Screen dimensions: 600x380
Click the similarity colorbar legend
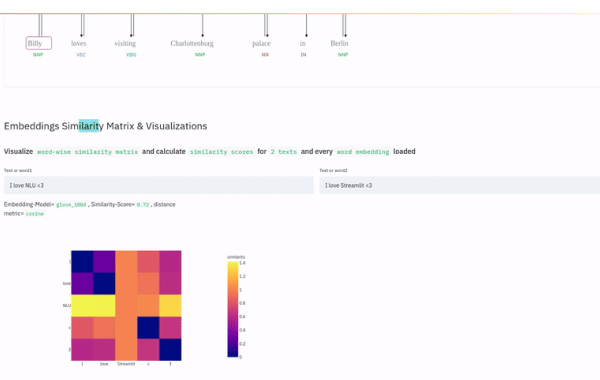coord(233,310)
